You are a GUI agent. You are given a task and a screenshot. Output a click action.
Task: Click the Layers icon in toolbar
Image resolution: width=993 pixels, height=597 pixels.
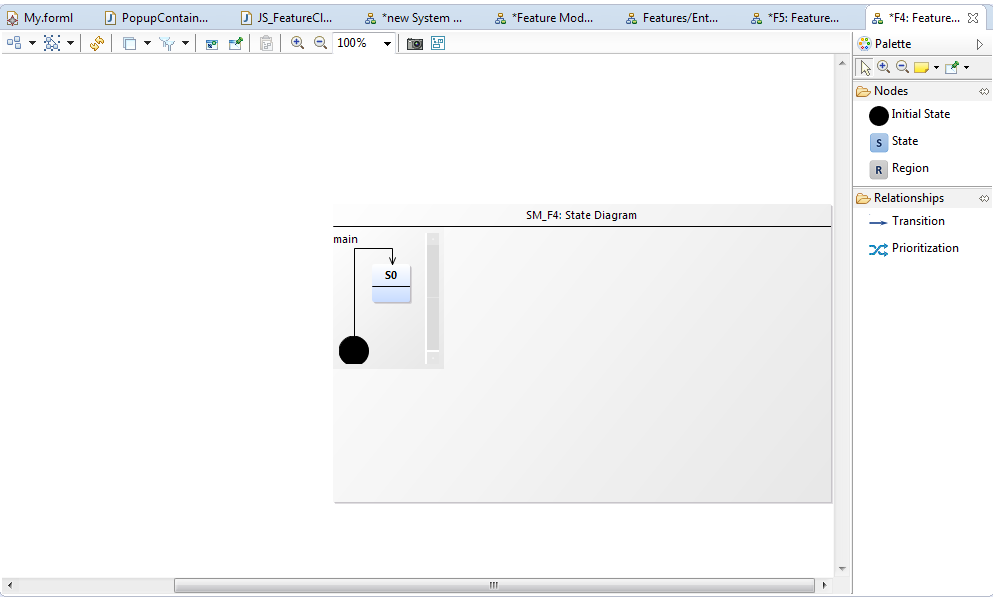coord(129,43)
